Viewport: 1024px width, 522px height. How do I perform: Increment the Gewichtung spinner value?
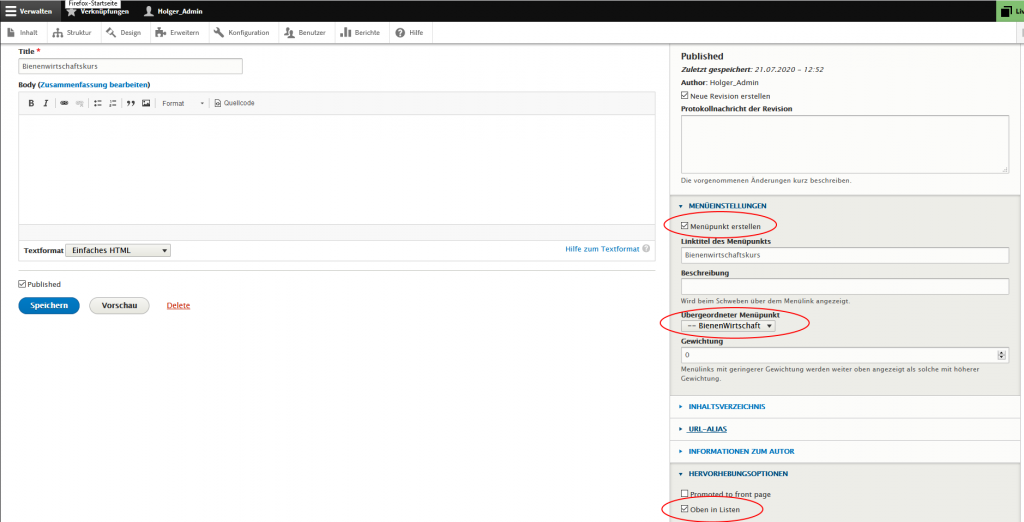click(x=1001, y=352)
